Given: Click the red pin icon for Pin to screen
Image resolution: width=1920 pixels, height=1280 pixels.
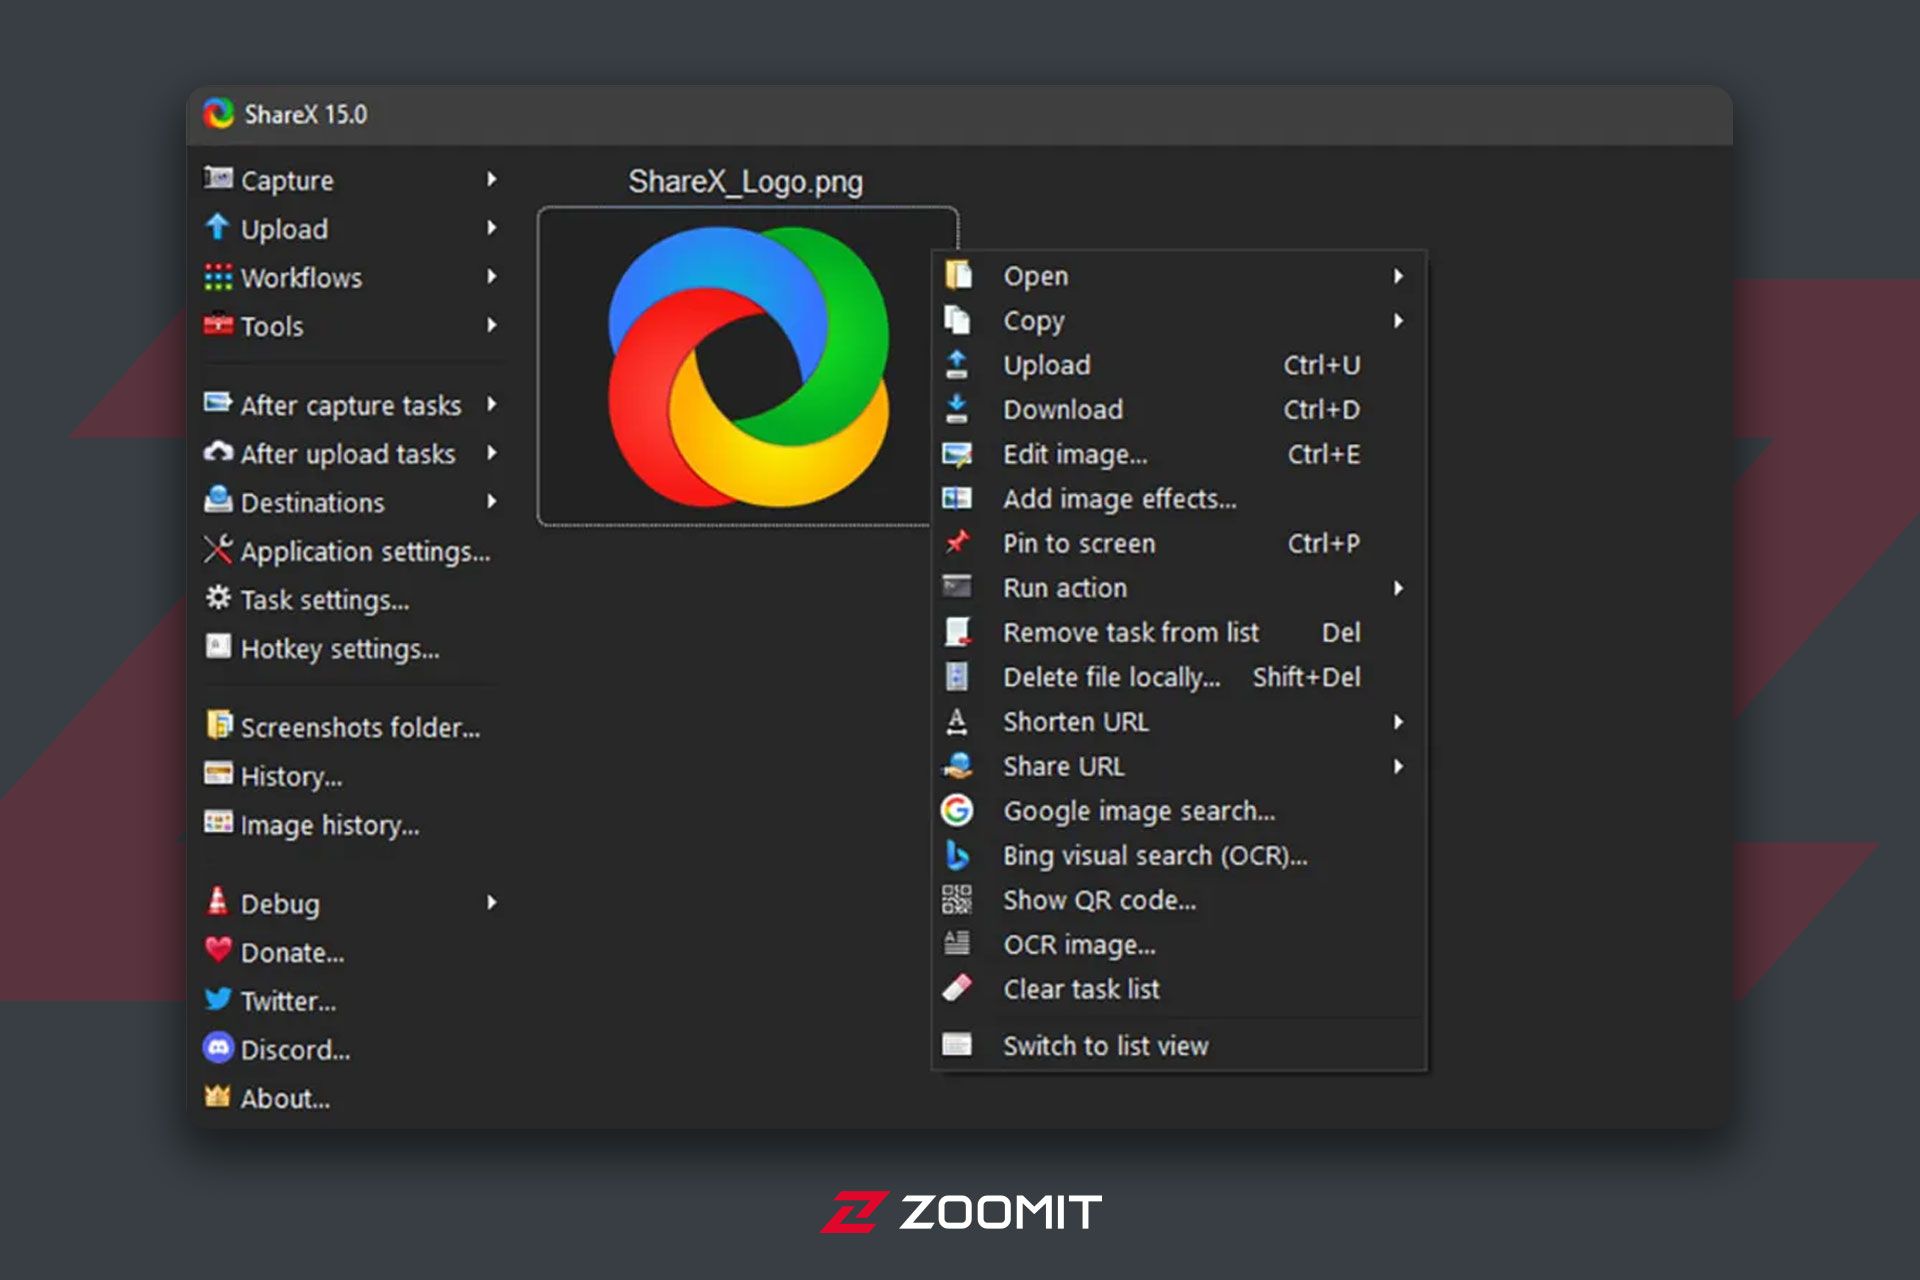Looking at the screenshot, I should click(x=957, y=542).
